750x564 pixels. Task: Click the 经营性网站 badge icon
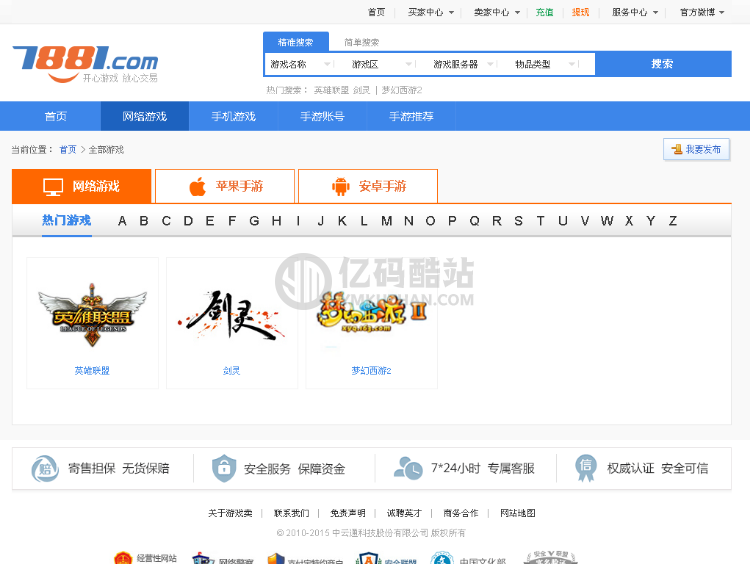click(123, 558)
